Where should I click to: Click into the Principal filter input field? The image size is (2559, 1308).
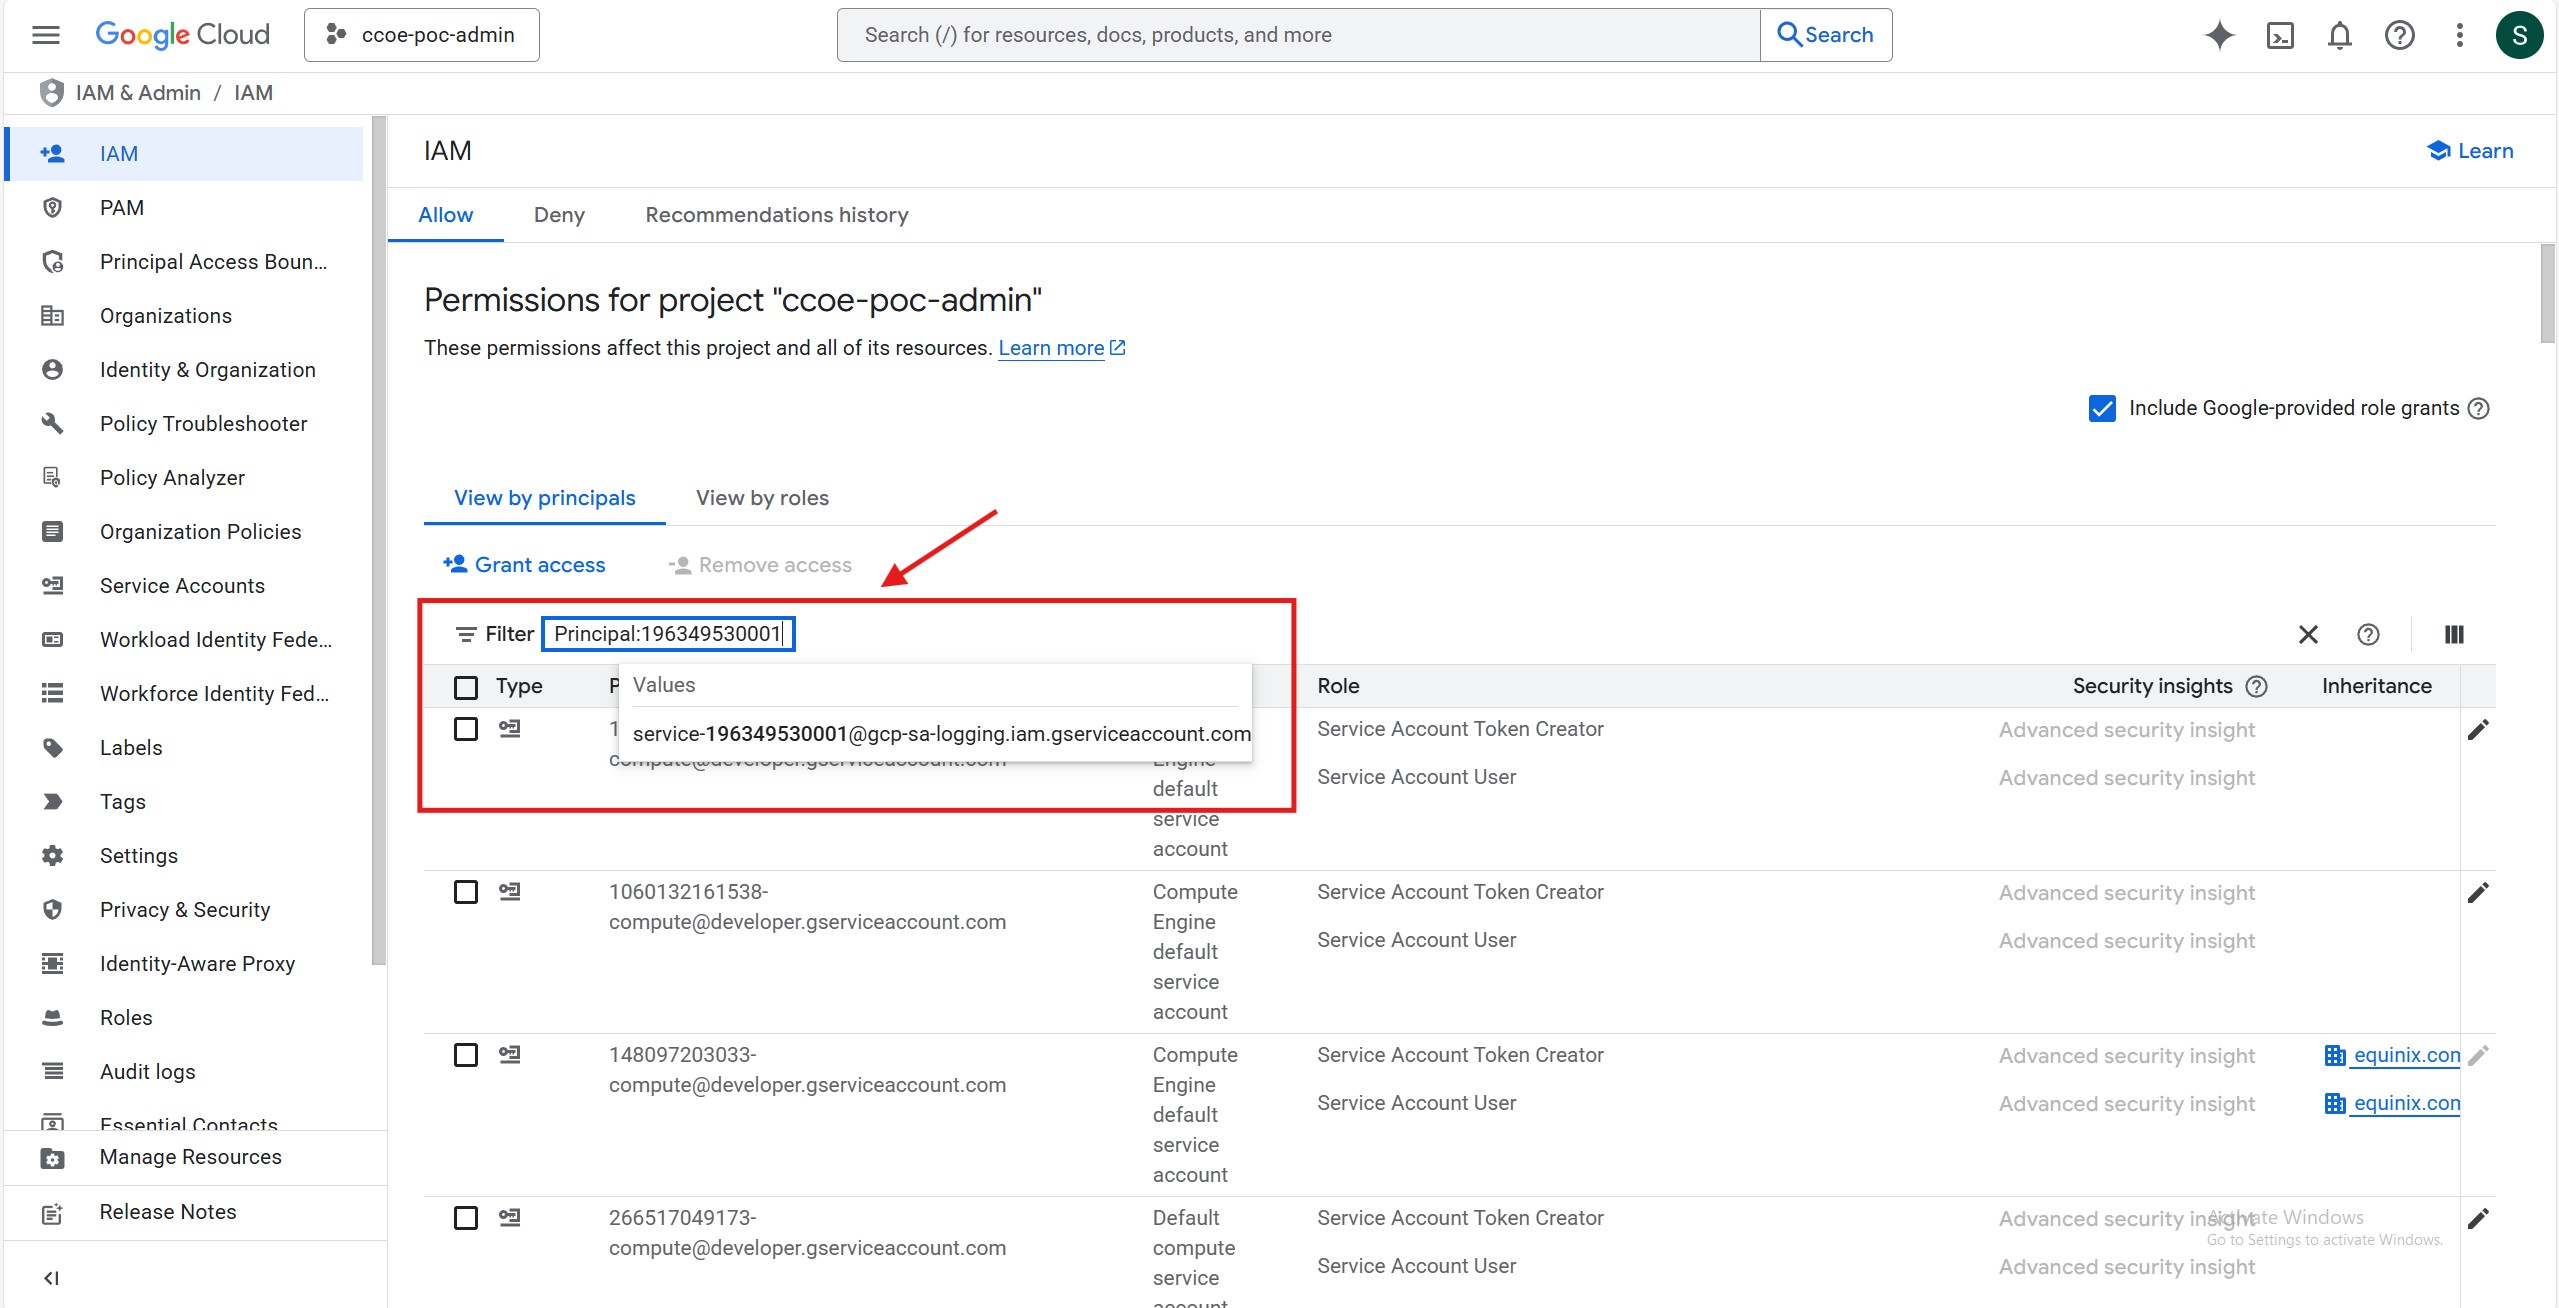[x=668, y=634]
